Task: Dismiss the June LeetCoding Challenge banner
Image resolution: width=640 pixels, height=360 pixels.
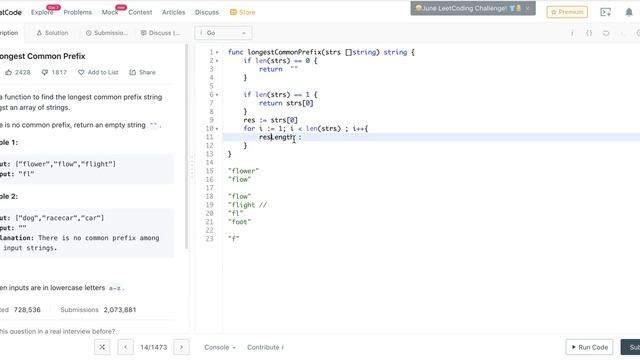Action: click(527, 8)
